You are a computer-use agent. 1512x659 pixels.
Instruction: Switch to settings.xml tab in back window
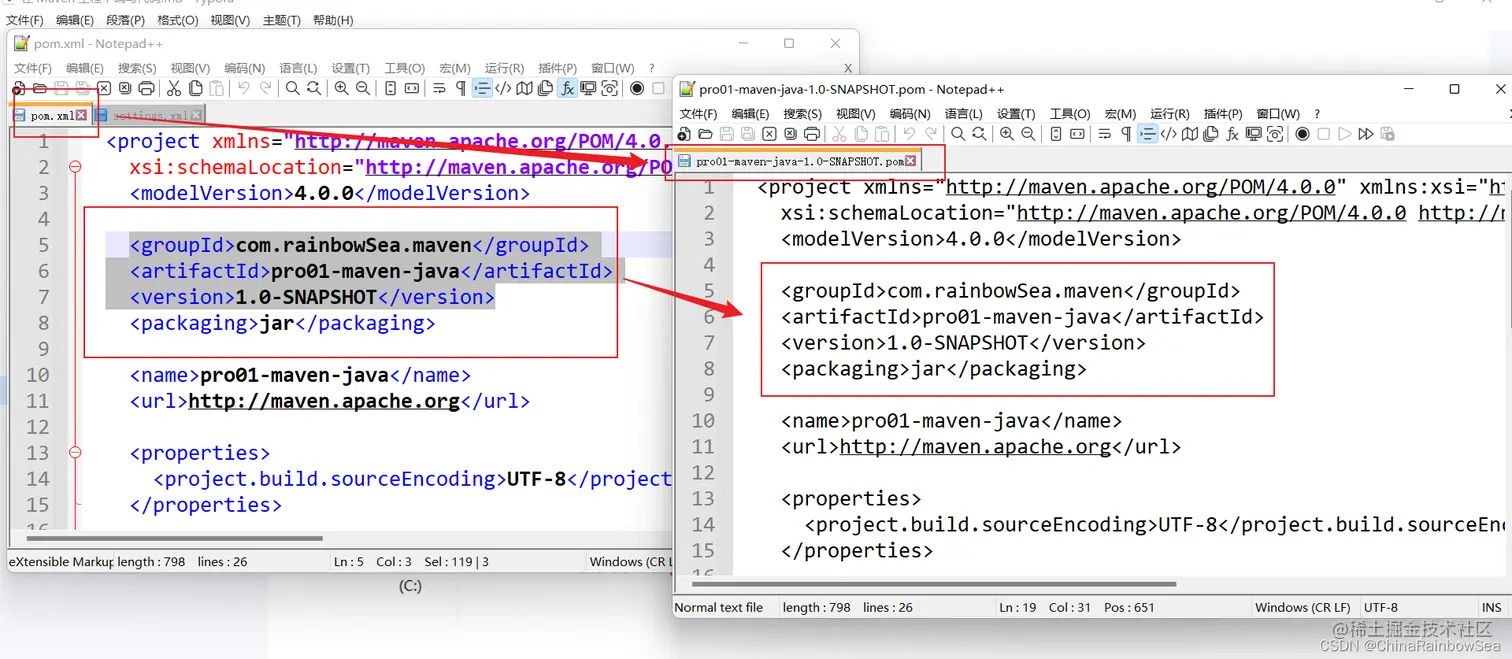tap(150, 116)
